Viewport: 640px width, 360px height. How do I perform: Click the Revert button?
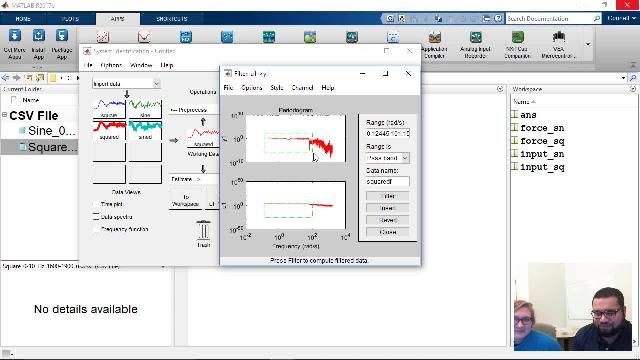coord(387,220)
